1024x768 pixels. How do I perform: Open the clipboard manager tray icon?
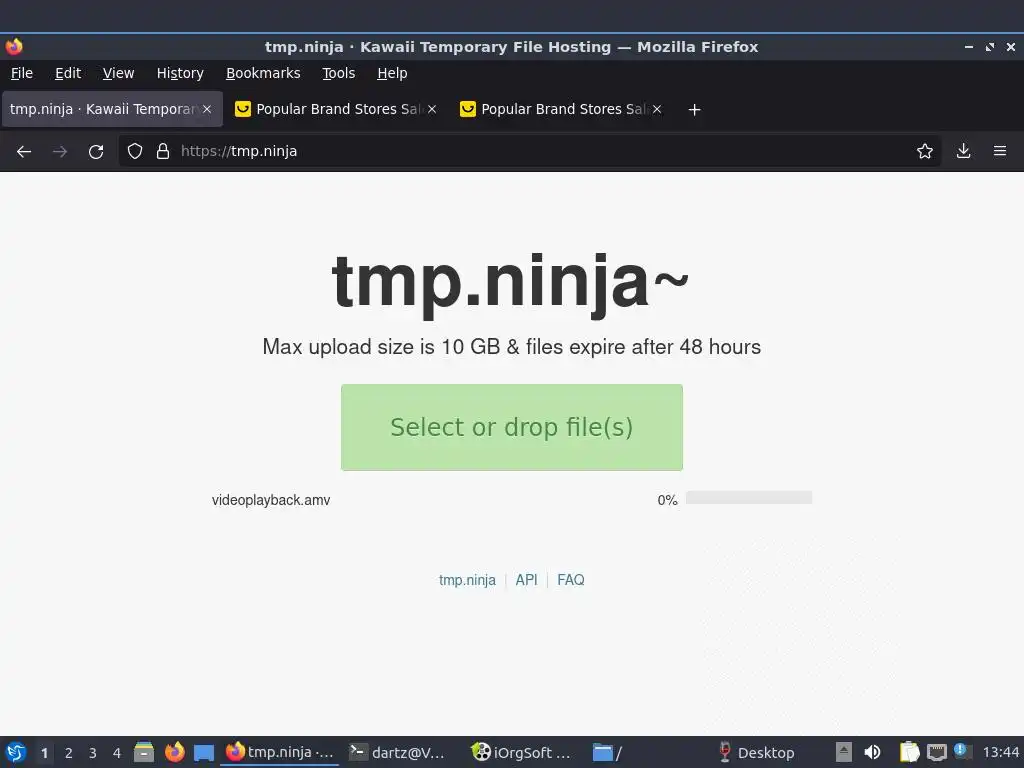coord(909,752)
